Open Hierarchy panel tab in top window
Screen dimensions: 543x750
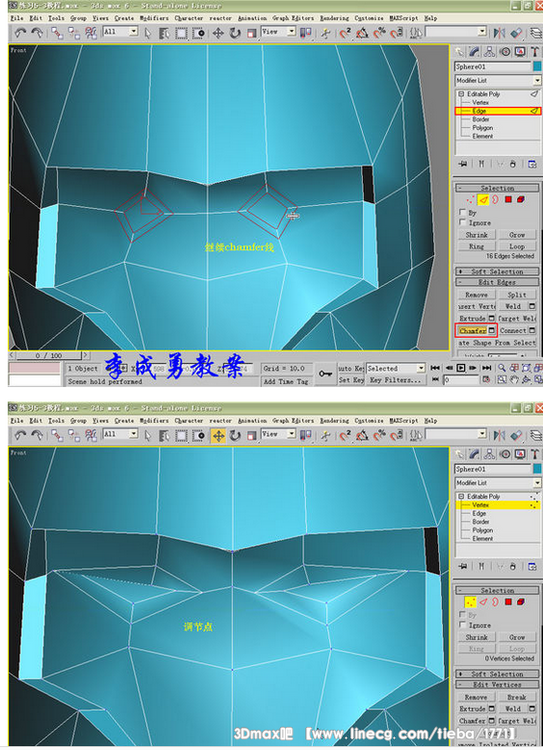click(x=489, y=52)
